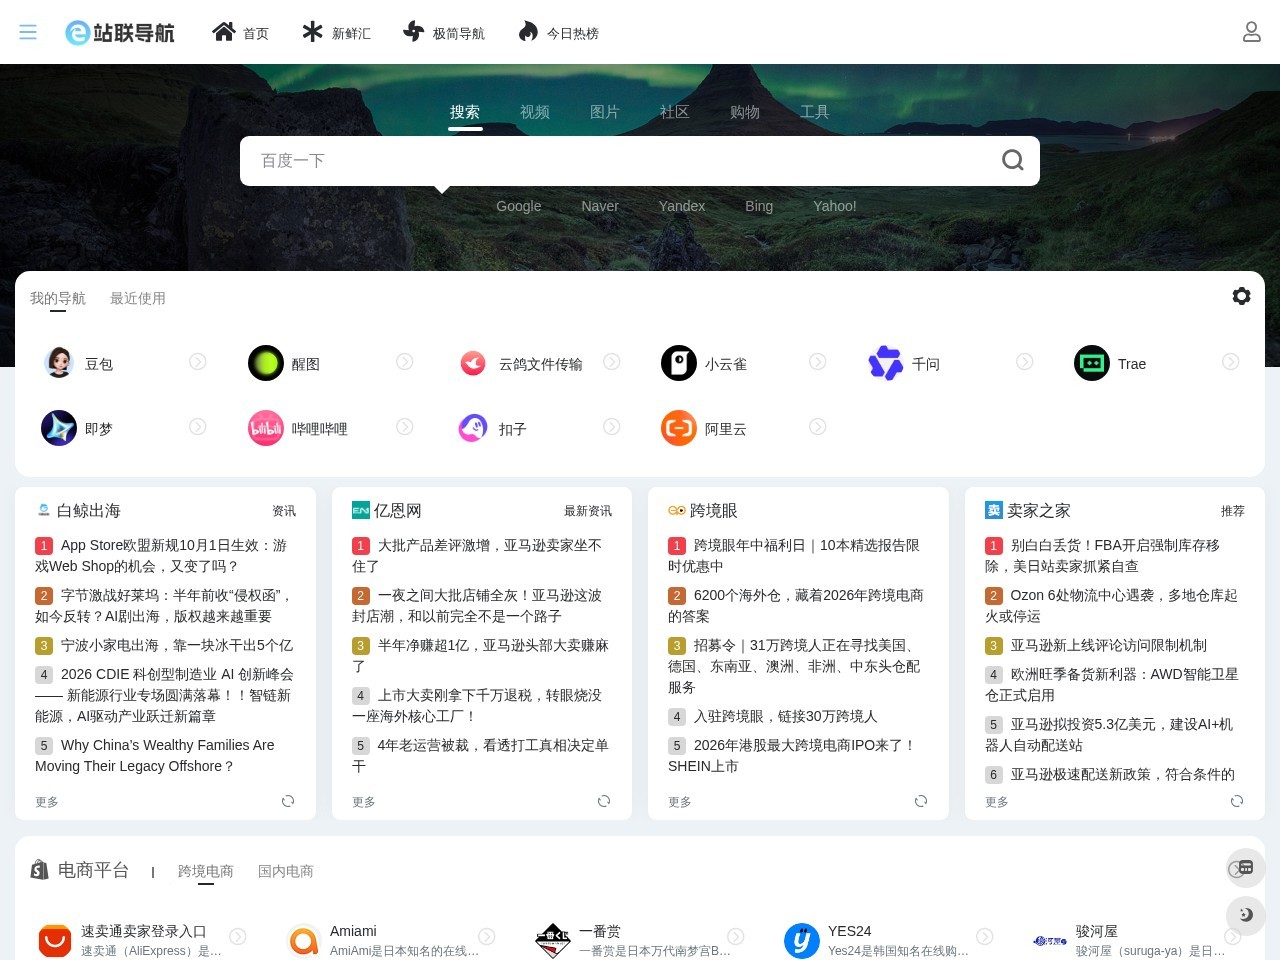Click arrow button next to Trae
Viewport: 1280px width, 960px height.
(x=1231, y=361)
